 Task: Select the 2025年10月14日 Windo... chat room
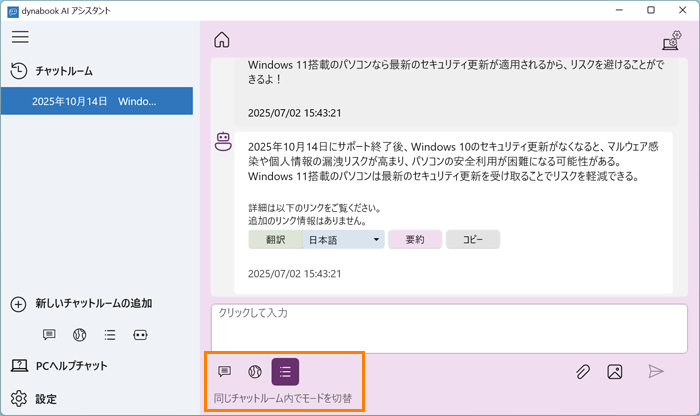click(x=97, y=101)
